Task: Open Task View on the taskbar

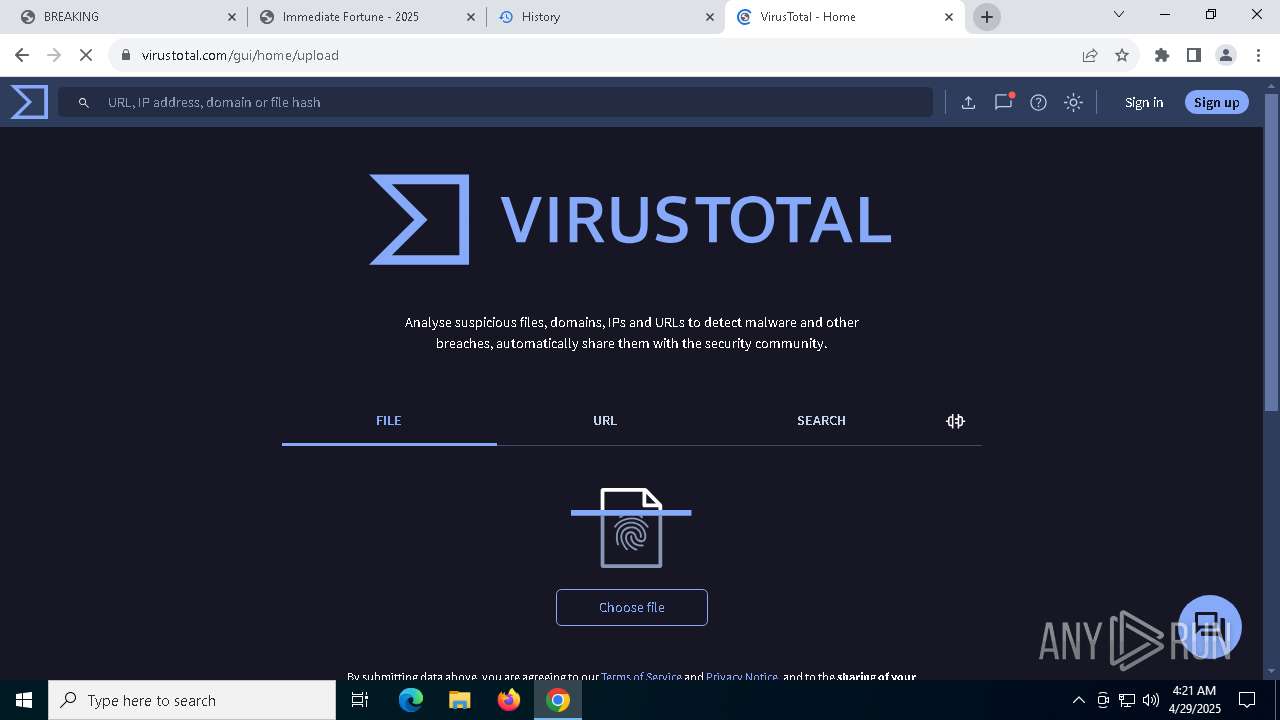Action: tap(361, 700)
